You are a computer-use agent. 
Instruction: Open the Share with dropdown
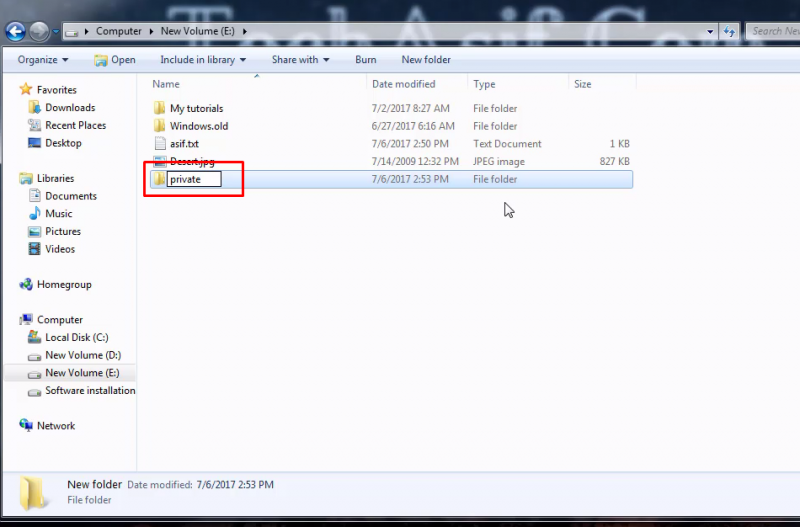[x=301, y=60]
